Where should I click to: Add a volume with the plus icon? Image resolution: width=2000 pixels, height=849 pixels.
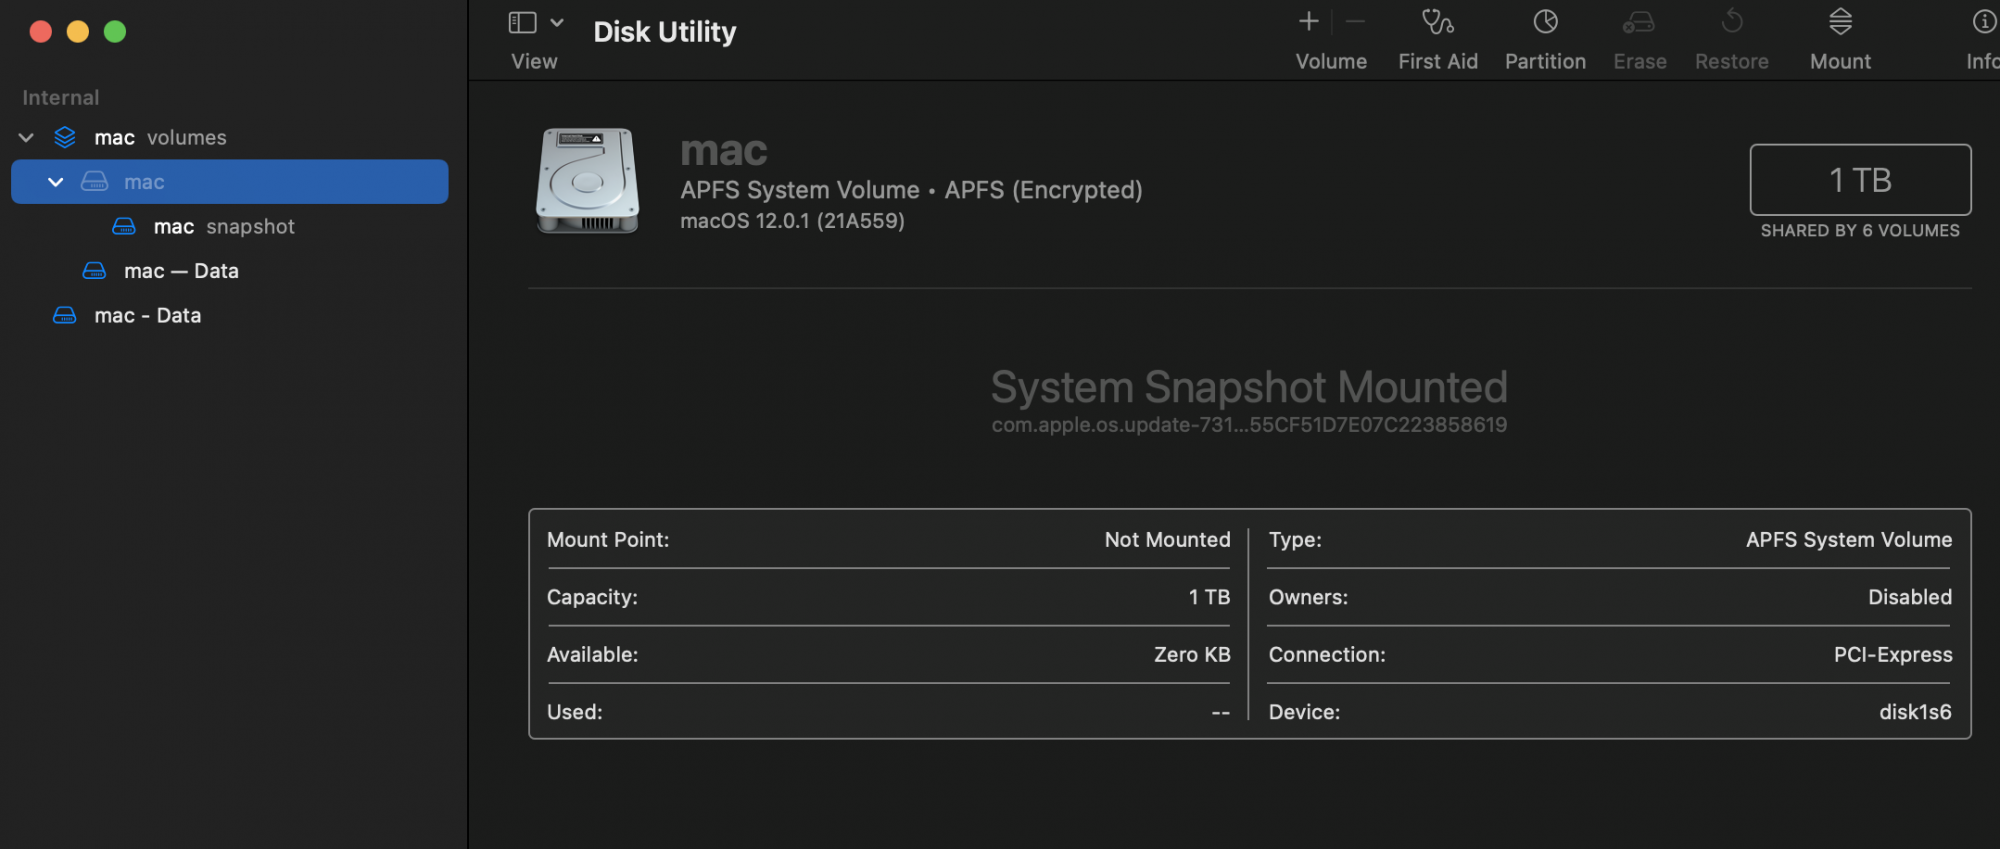click(1308, 21)
